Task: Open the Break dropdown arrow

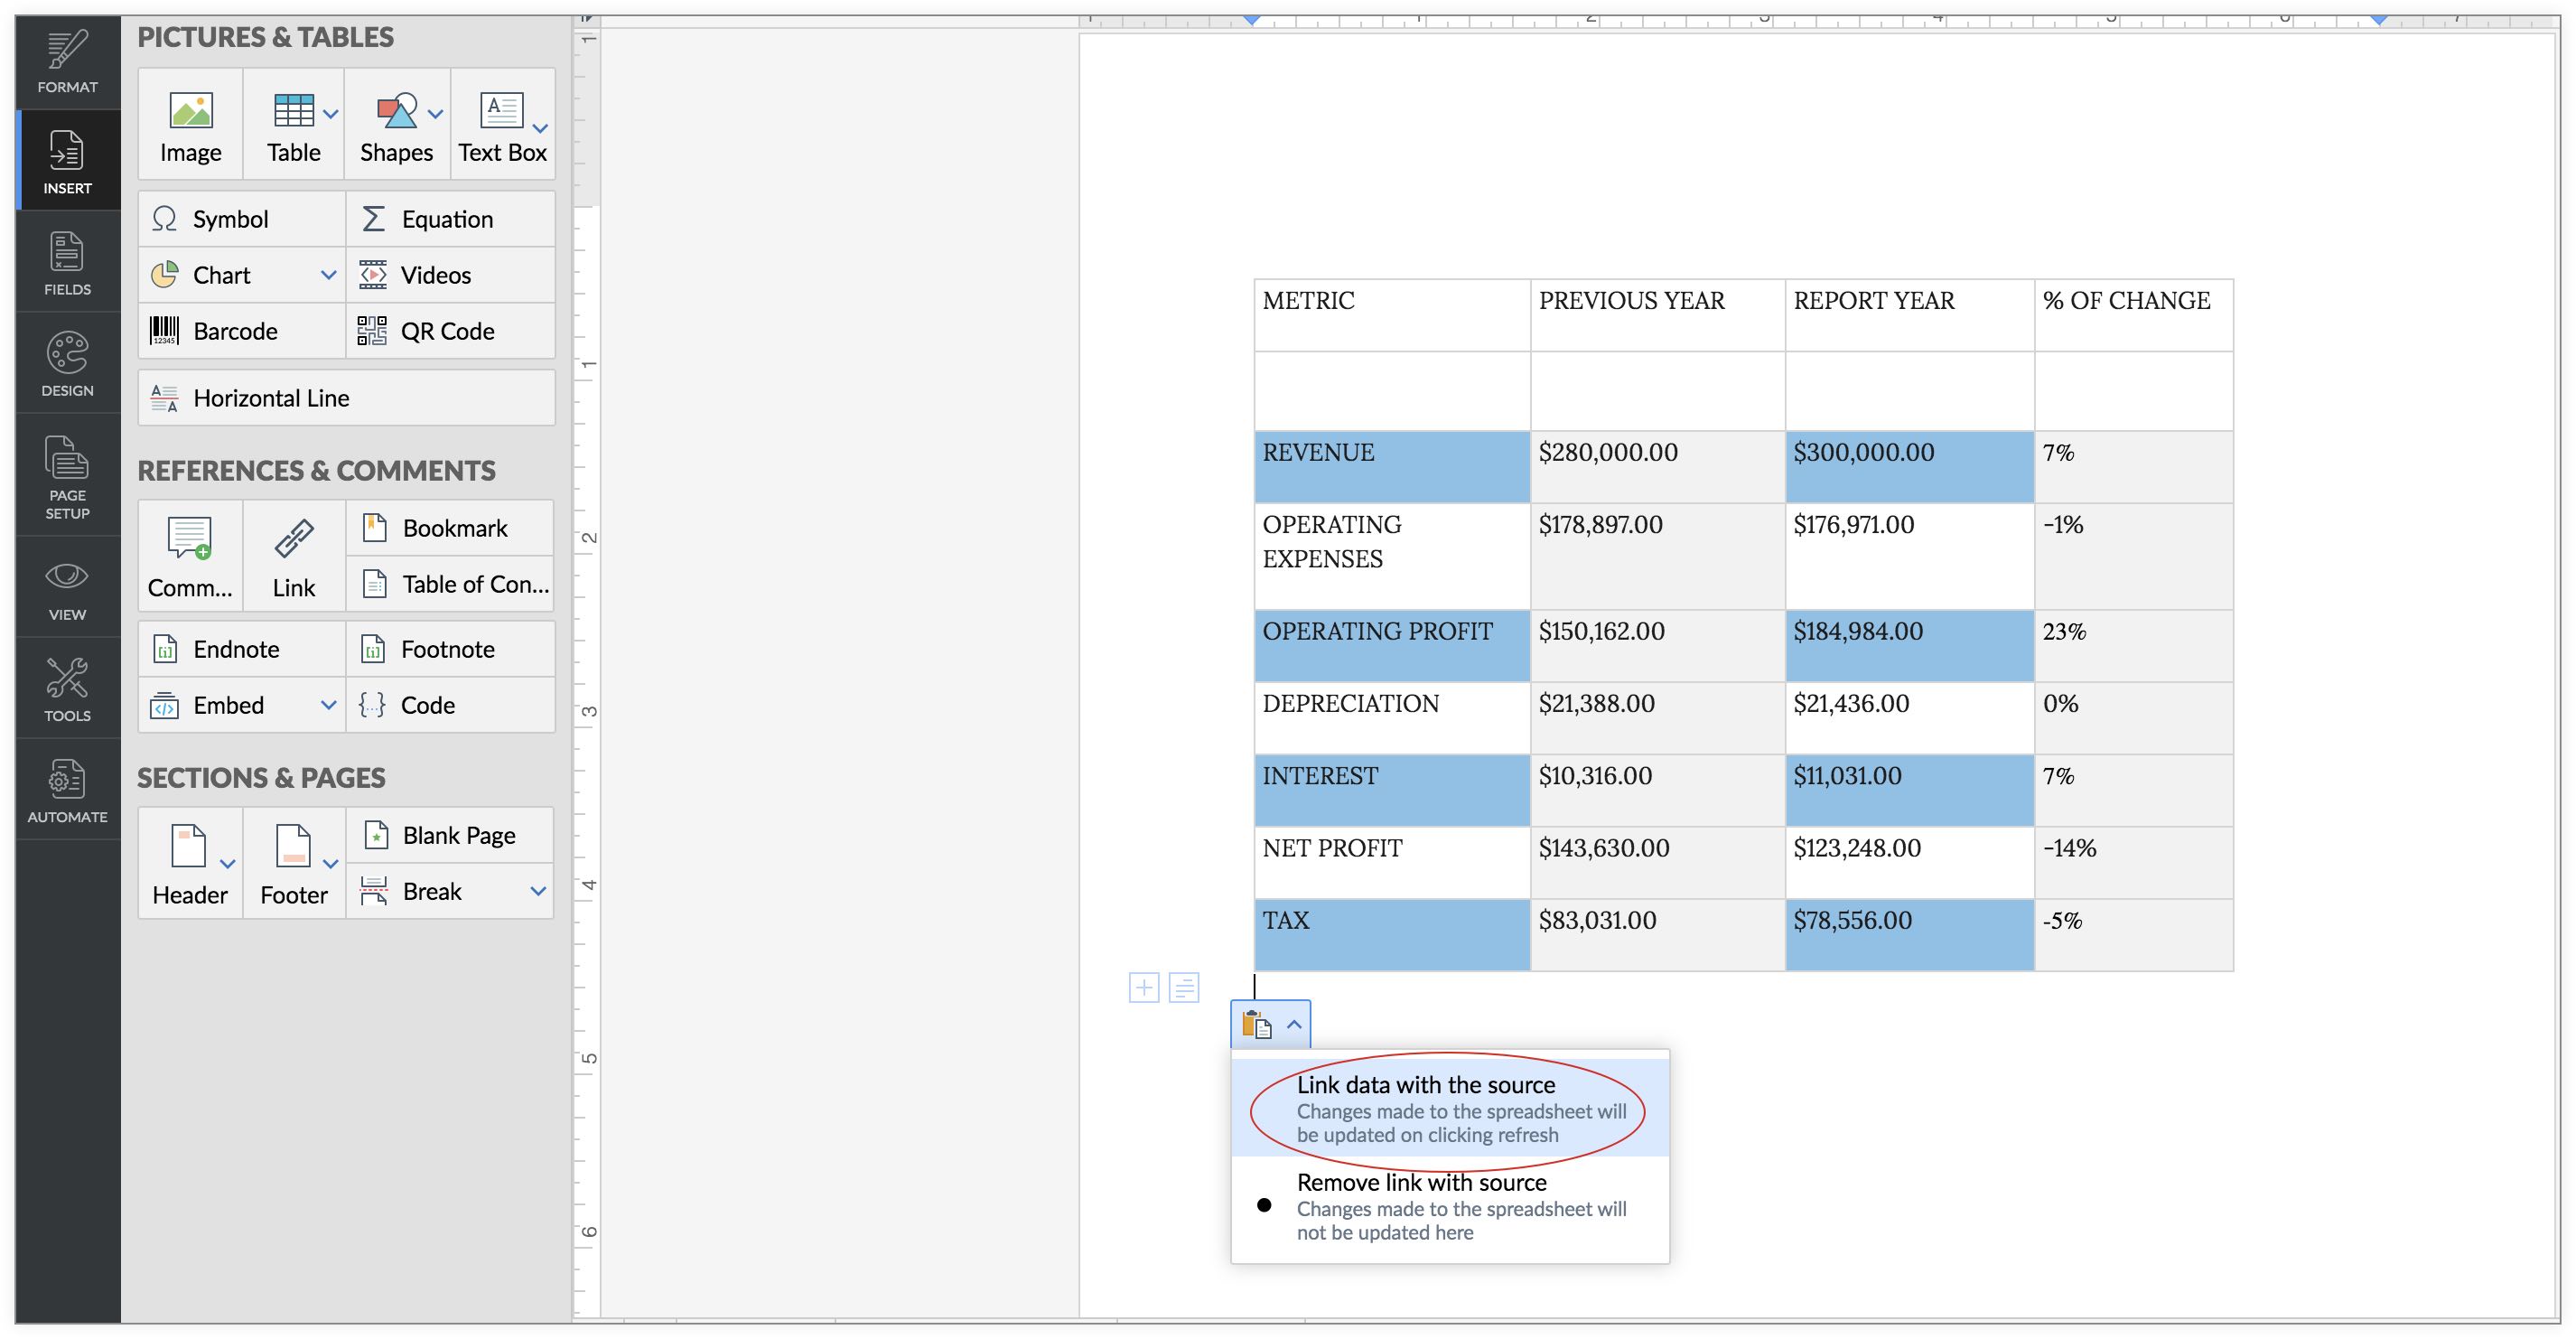Action: coord(538,891)
